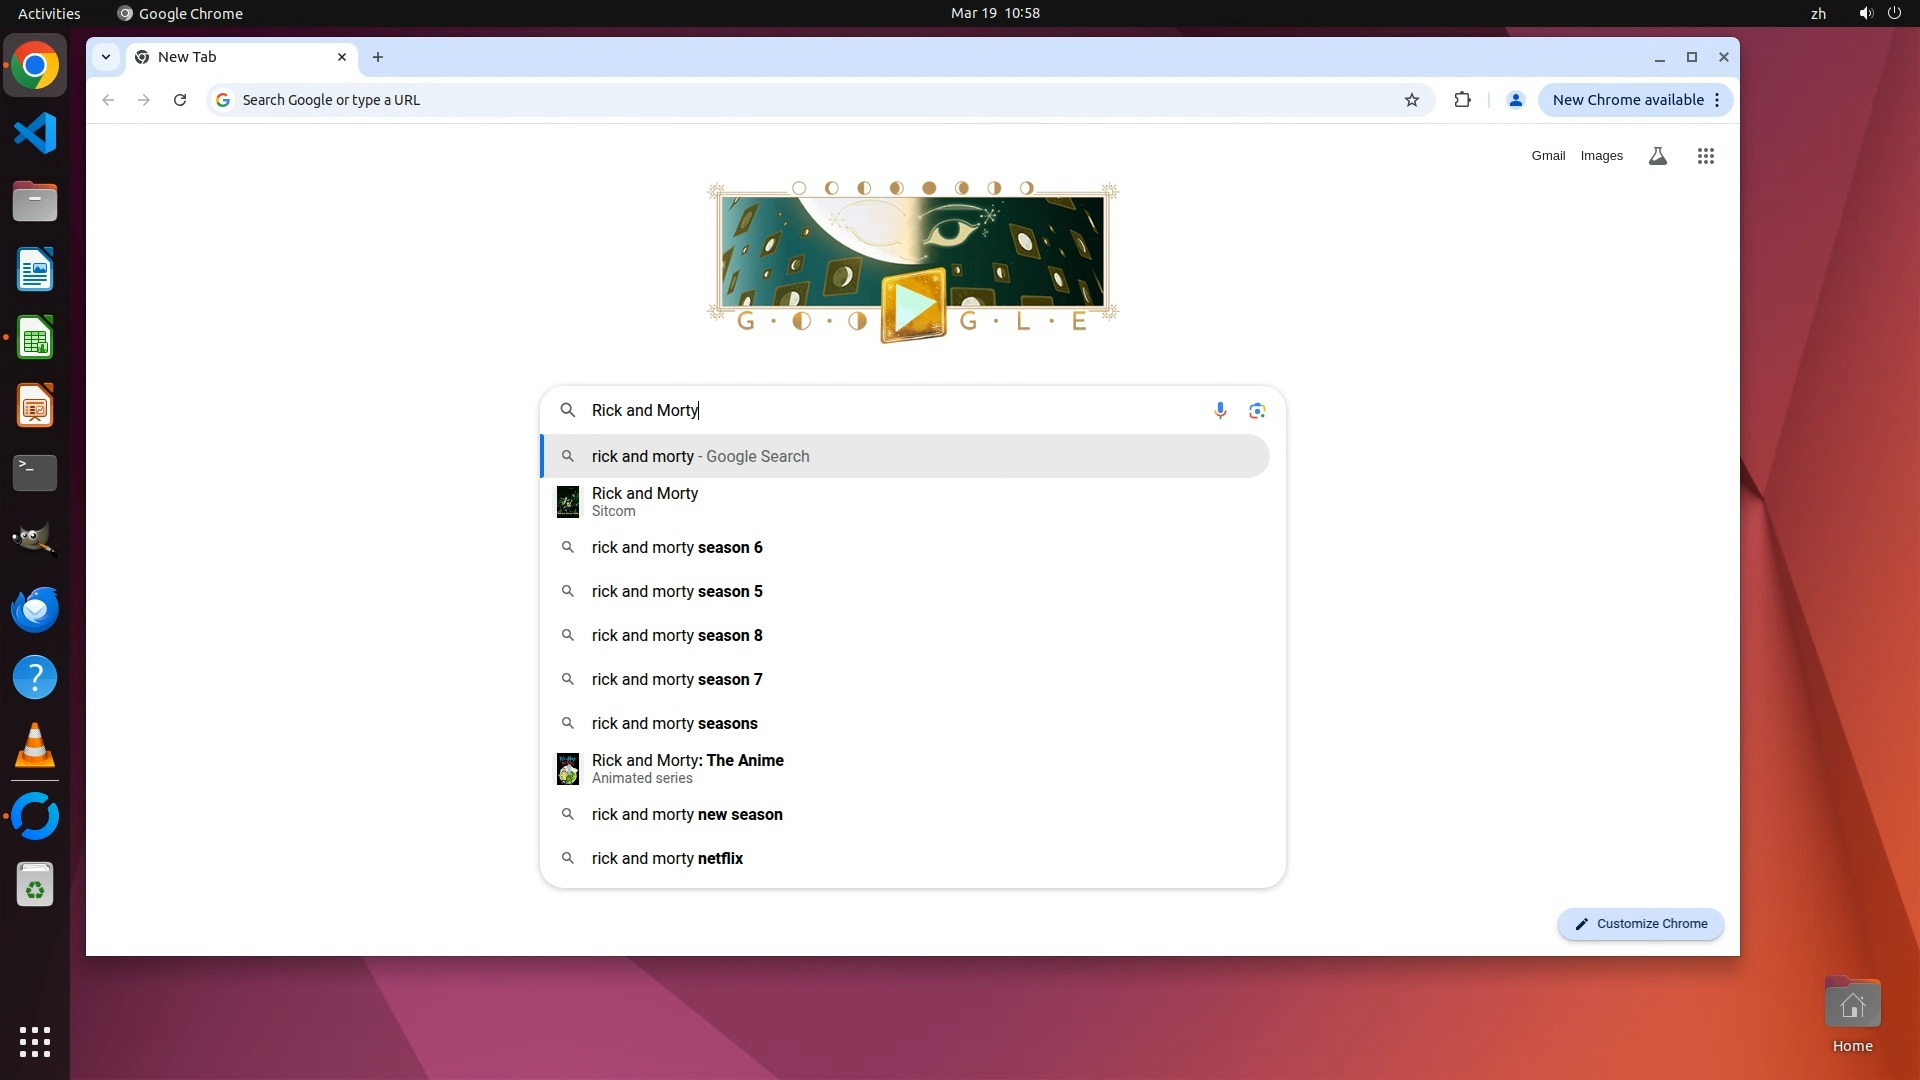Open the Gmail link

coord(1548,156)
